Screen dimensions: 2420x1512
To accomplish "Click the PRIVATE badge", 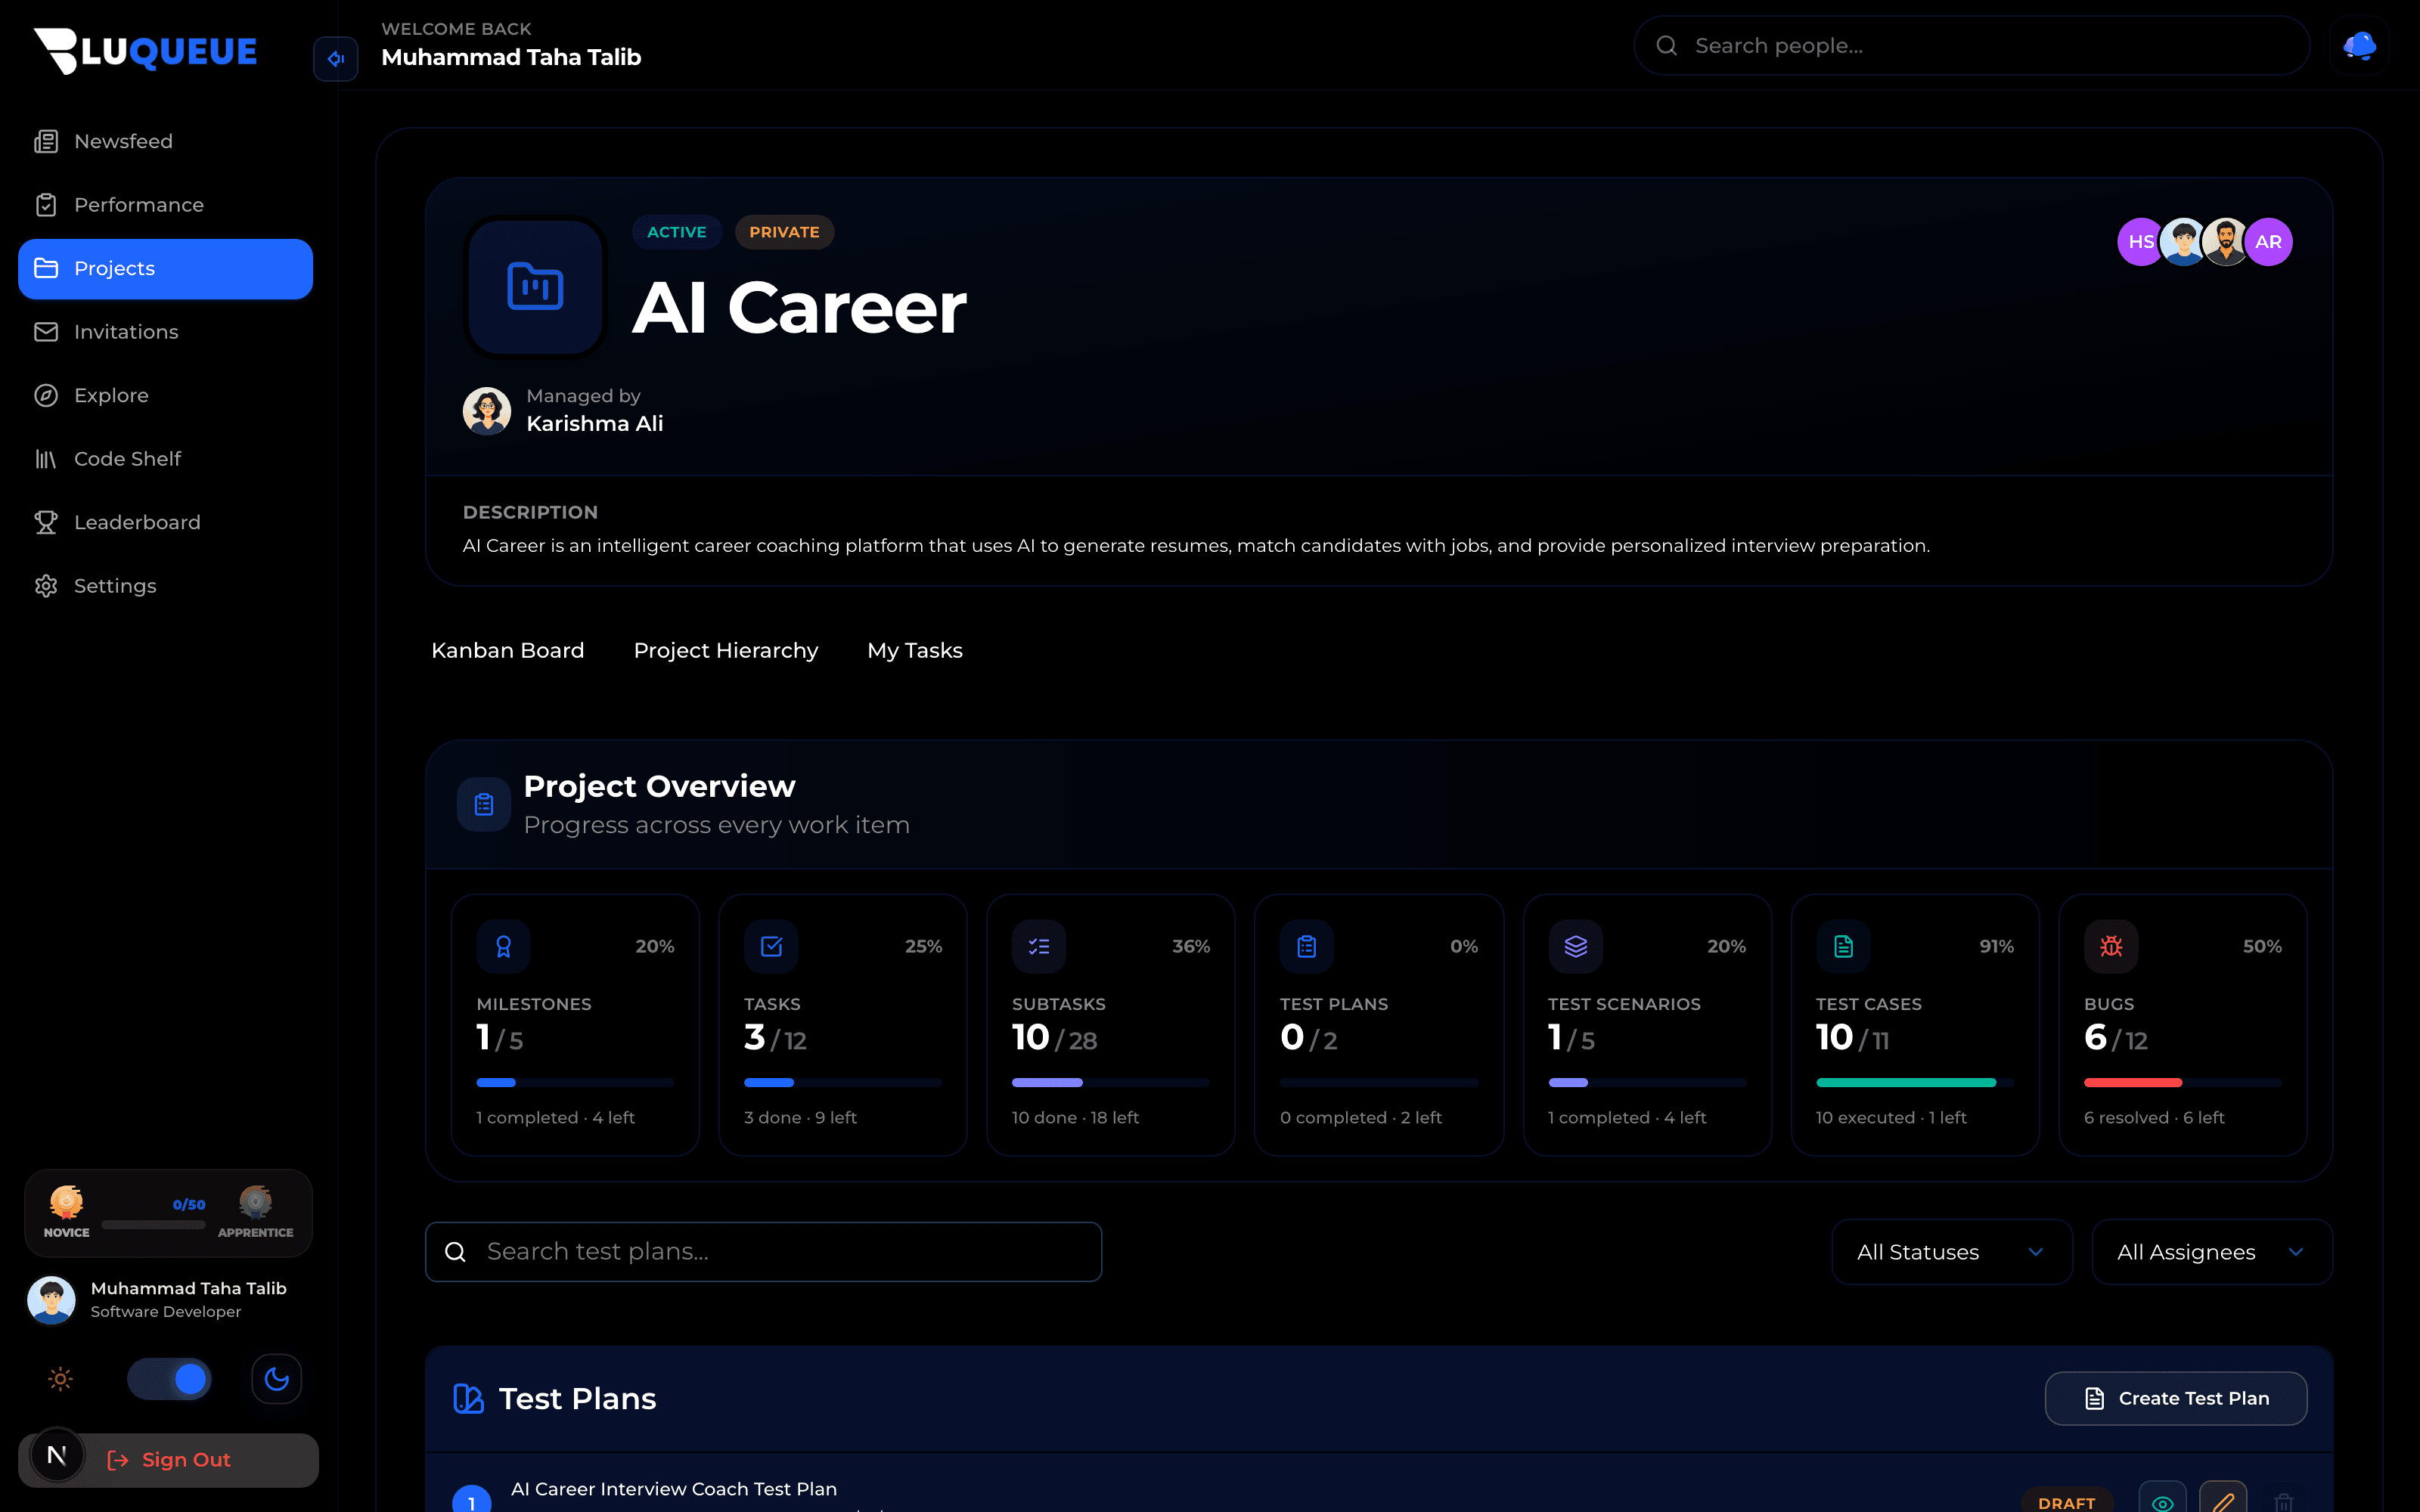I will tap(784, 232).
